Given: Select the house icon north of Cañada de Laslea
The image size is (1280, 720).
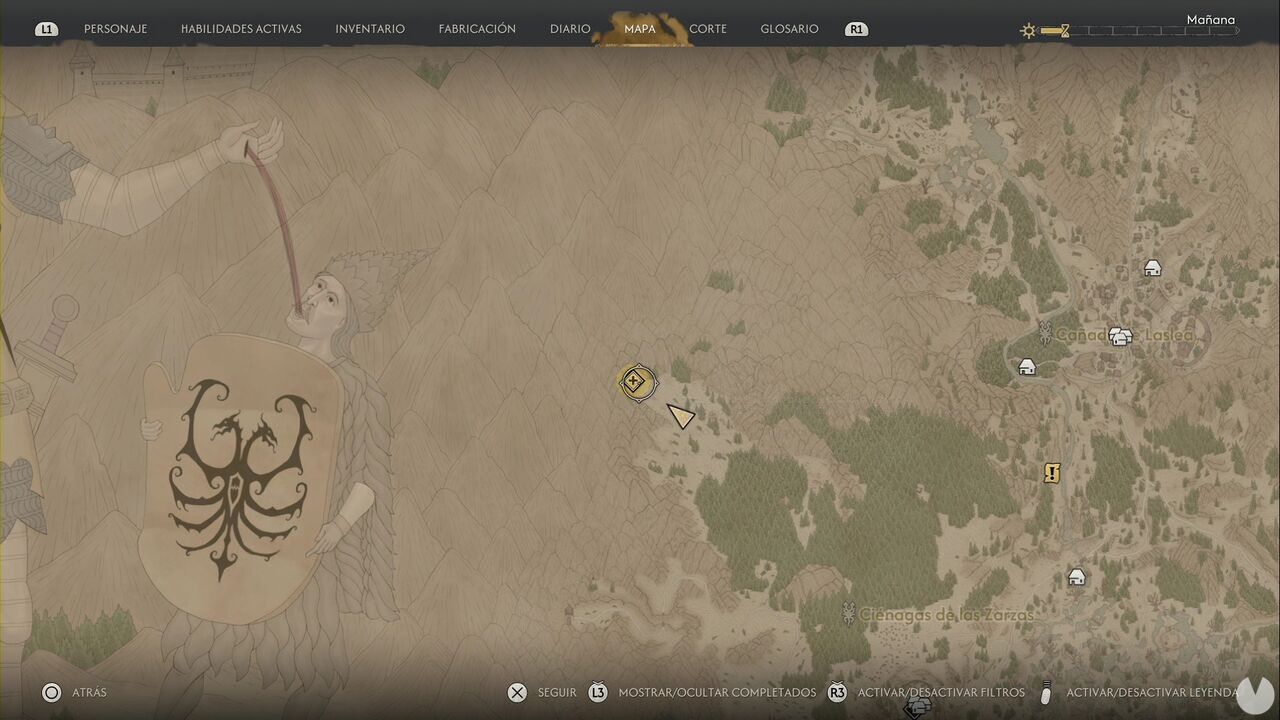Looking at the screenshot, I should (x=1152, y=268).
